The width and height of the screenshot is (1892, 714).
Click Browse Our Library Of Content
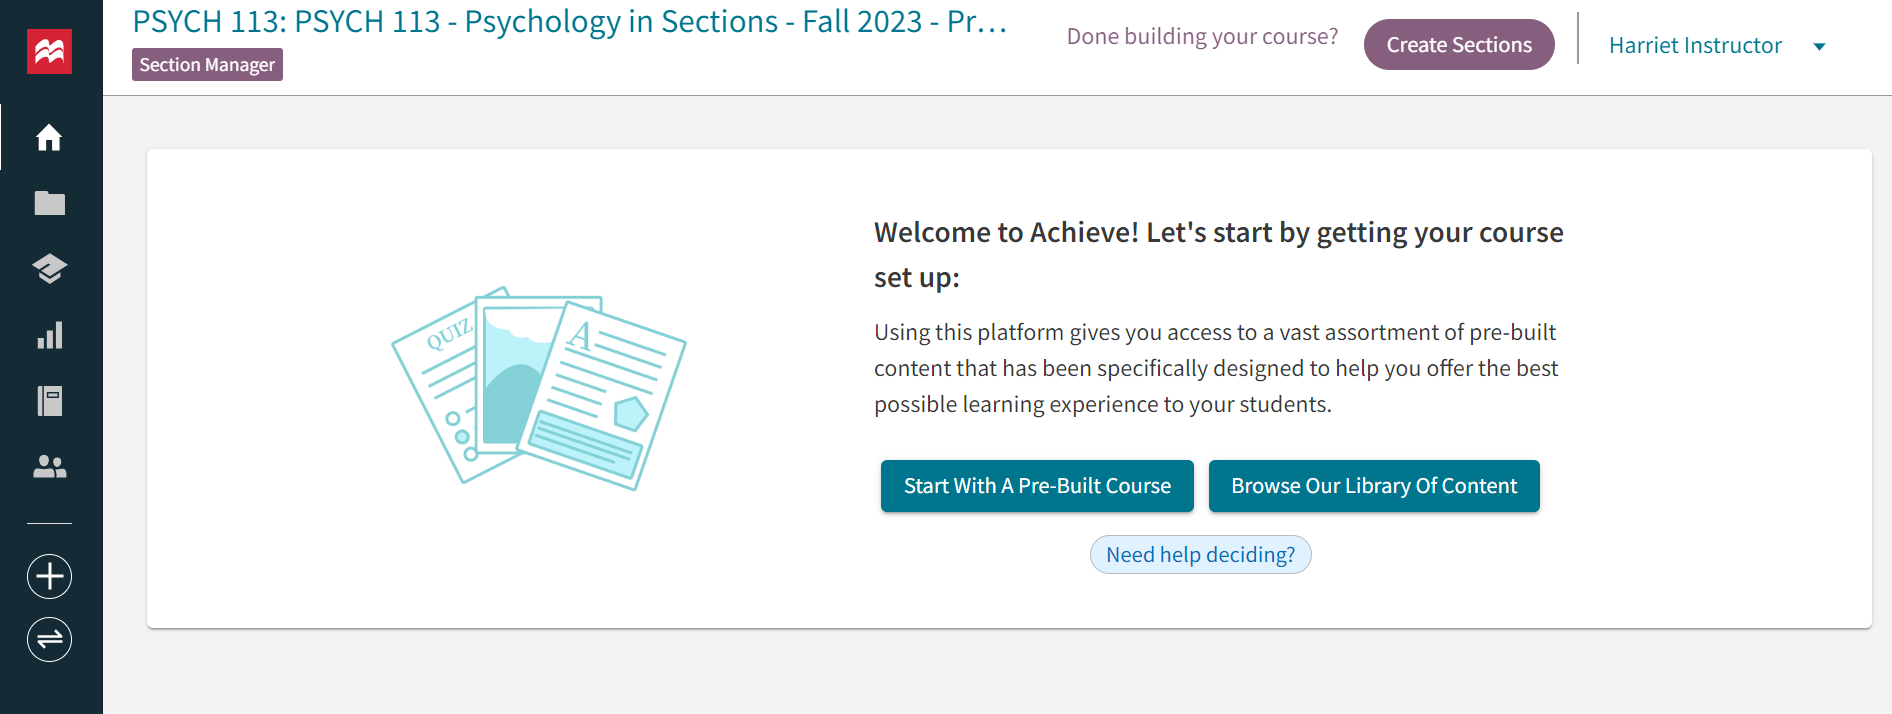tap(1373, 486)
